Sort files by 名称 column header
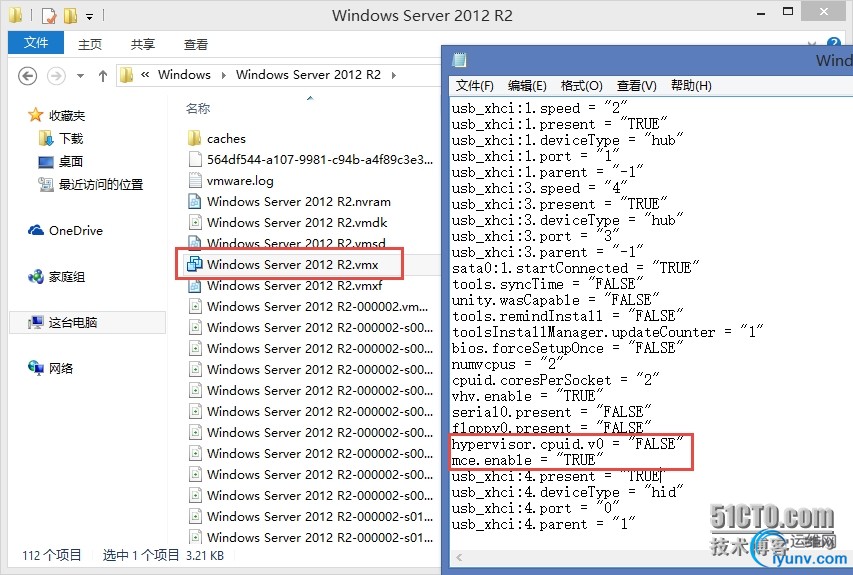The width and height of the screenshot is (853, 575). tap(197, 108)
